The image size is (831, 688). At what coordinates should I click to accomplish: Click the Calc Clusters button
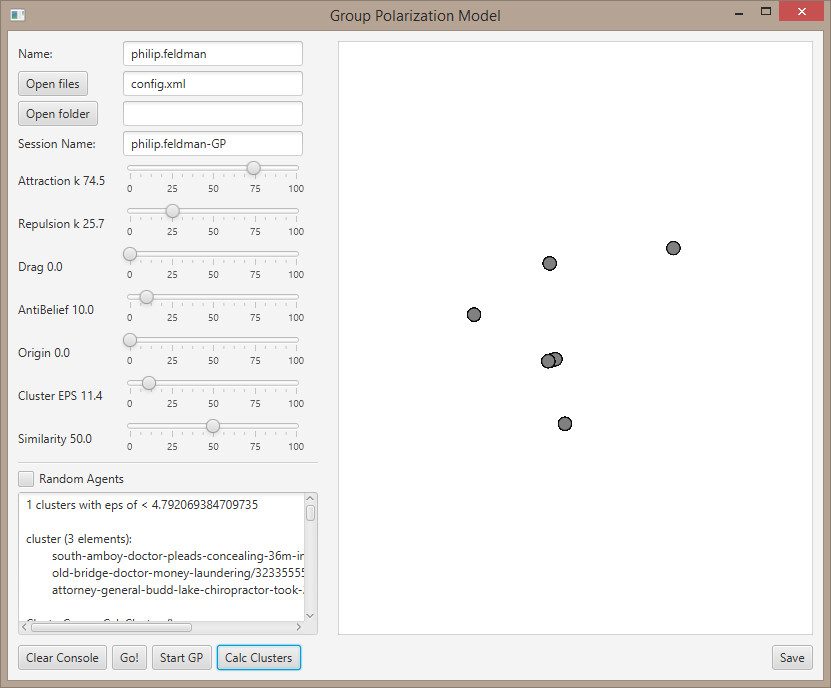[258, 657]
